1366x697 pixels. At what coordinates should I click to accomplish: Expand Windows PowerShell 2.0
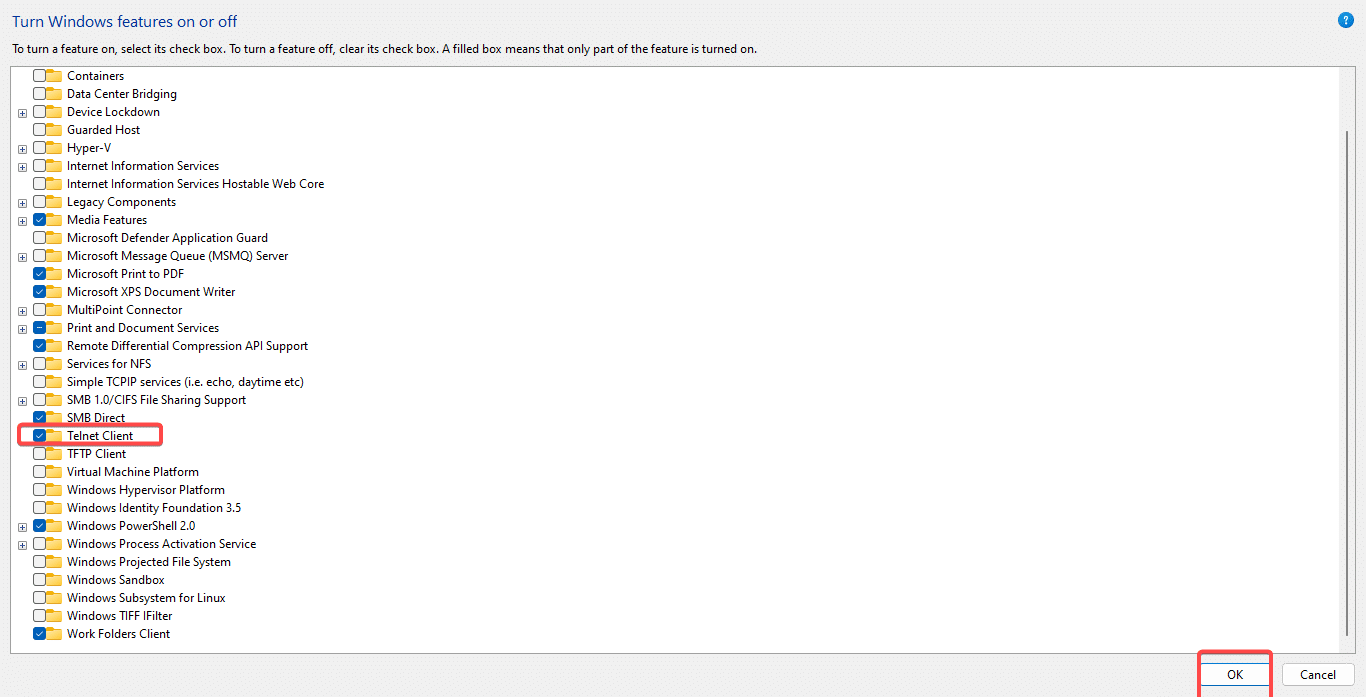[x=22, y=525]
